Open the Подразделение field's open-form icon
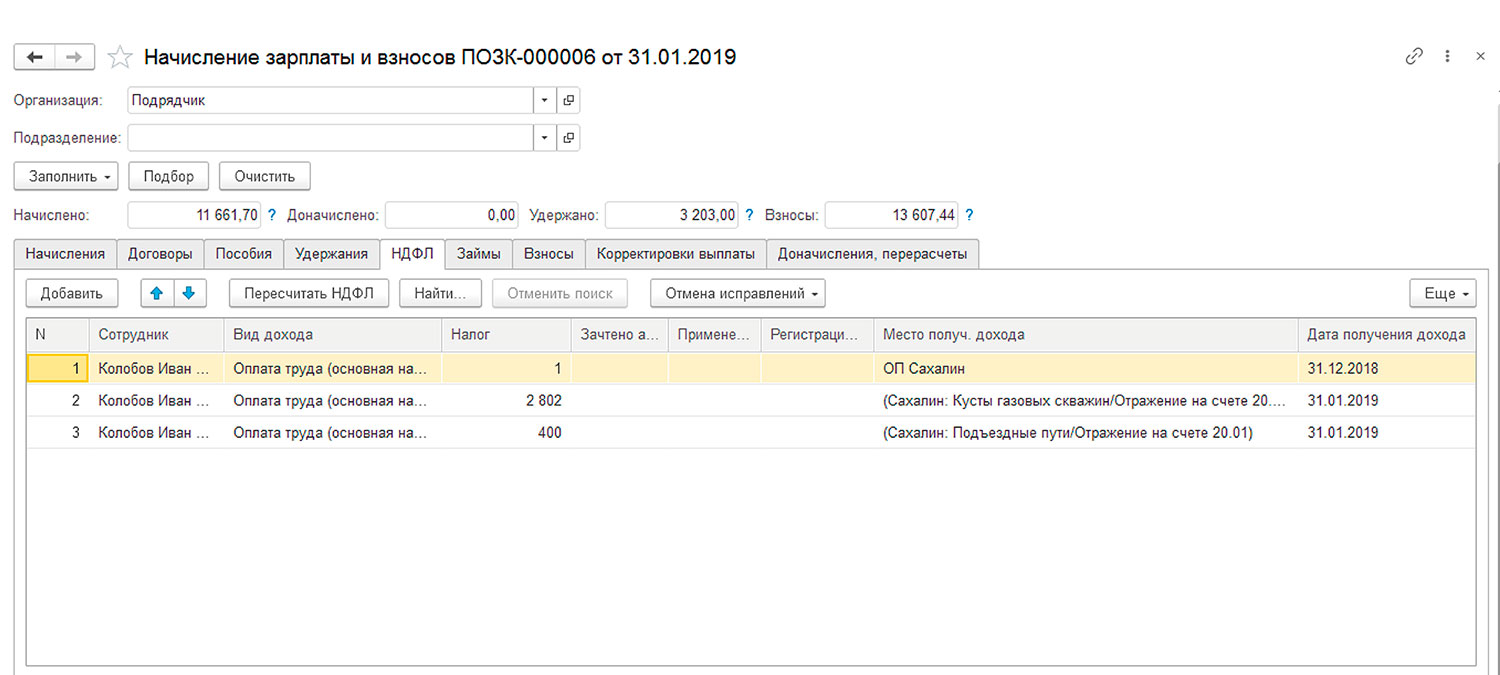Viewport: 1500px width, 675px height. (x=568, y=138)
